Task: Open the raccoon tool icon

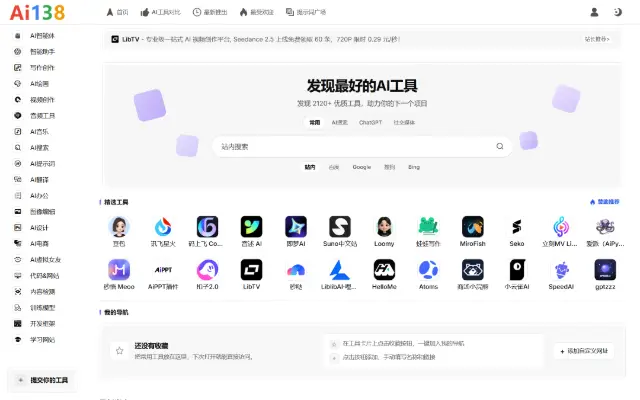Action: [473, 270]
